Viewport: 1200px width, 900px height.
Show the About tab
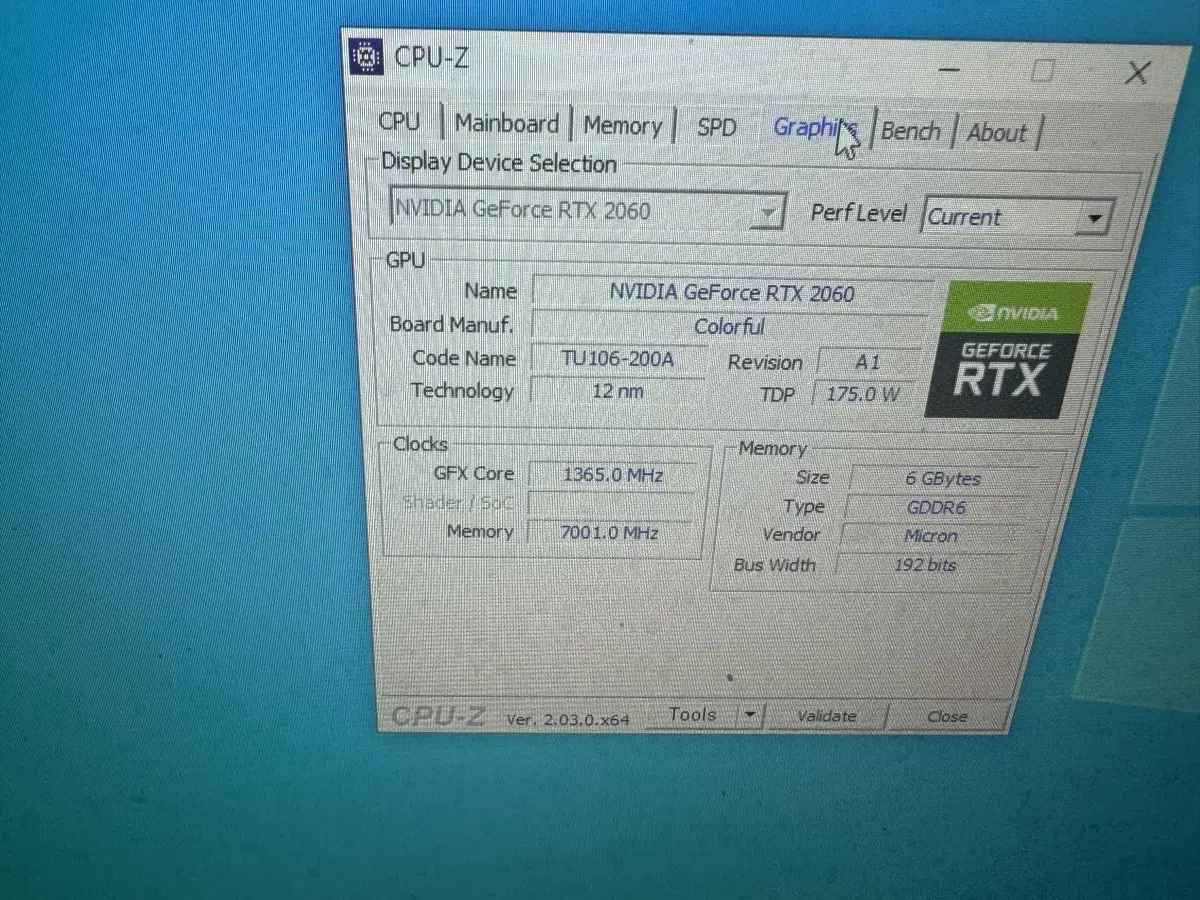[997, 133]
